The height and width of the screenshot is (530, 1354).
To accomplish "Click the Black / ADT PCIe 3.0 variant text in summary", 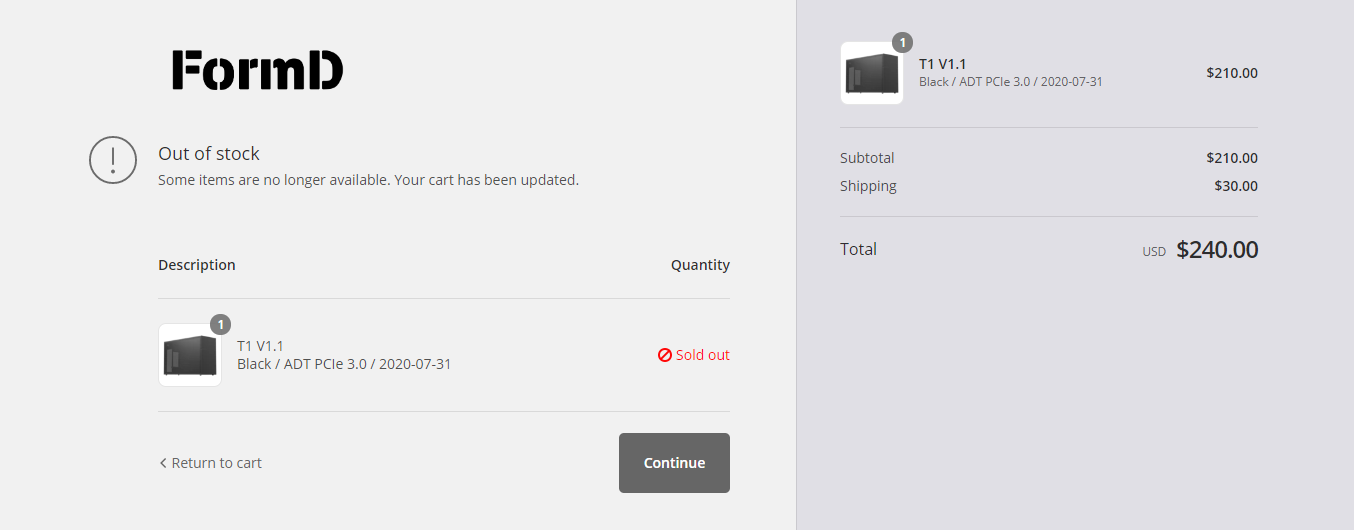I will pos(1010,82).
